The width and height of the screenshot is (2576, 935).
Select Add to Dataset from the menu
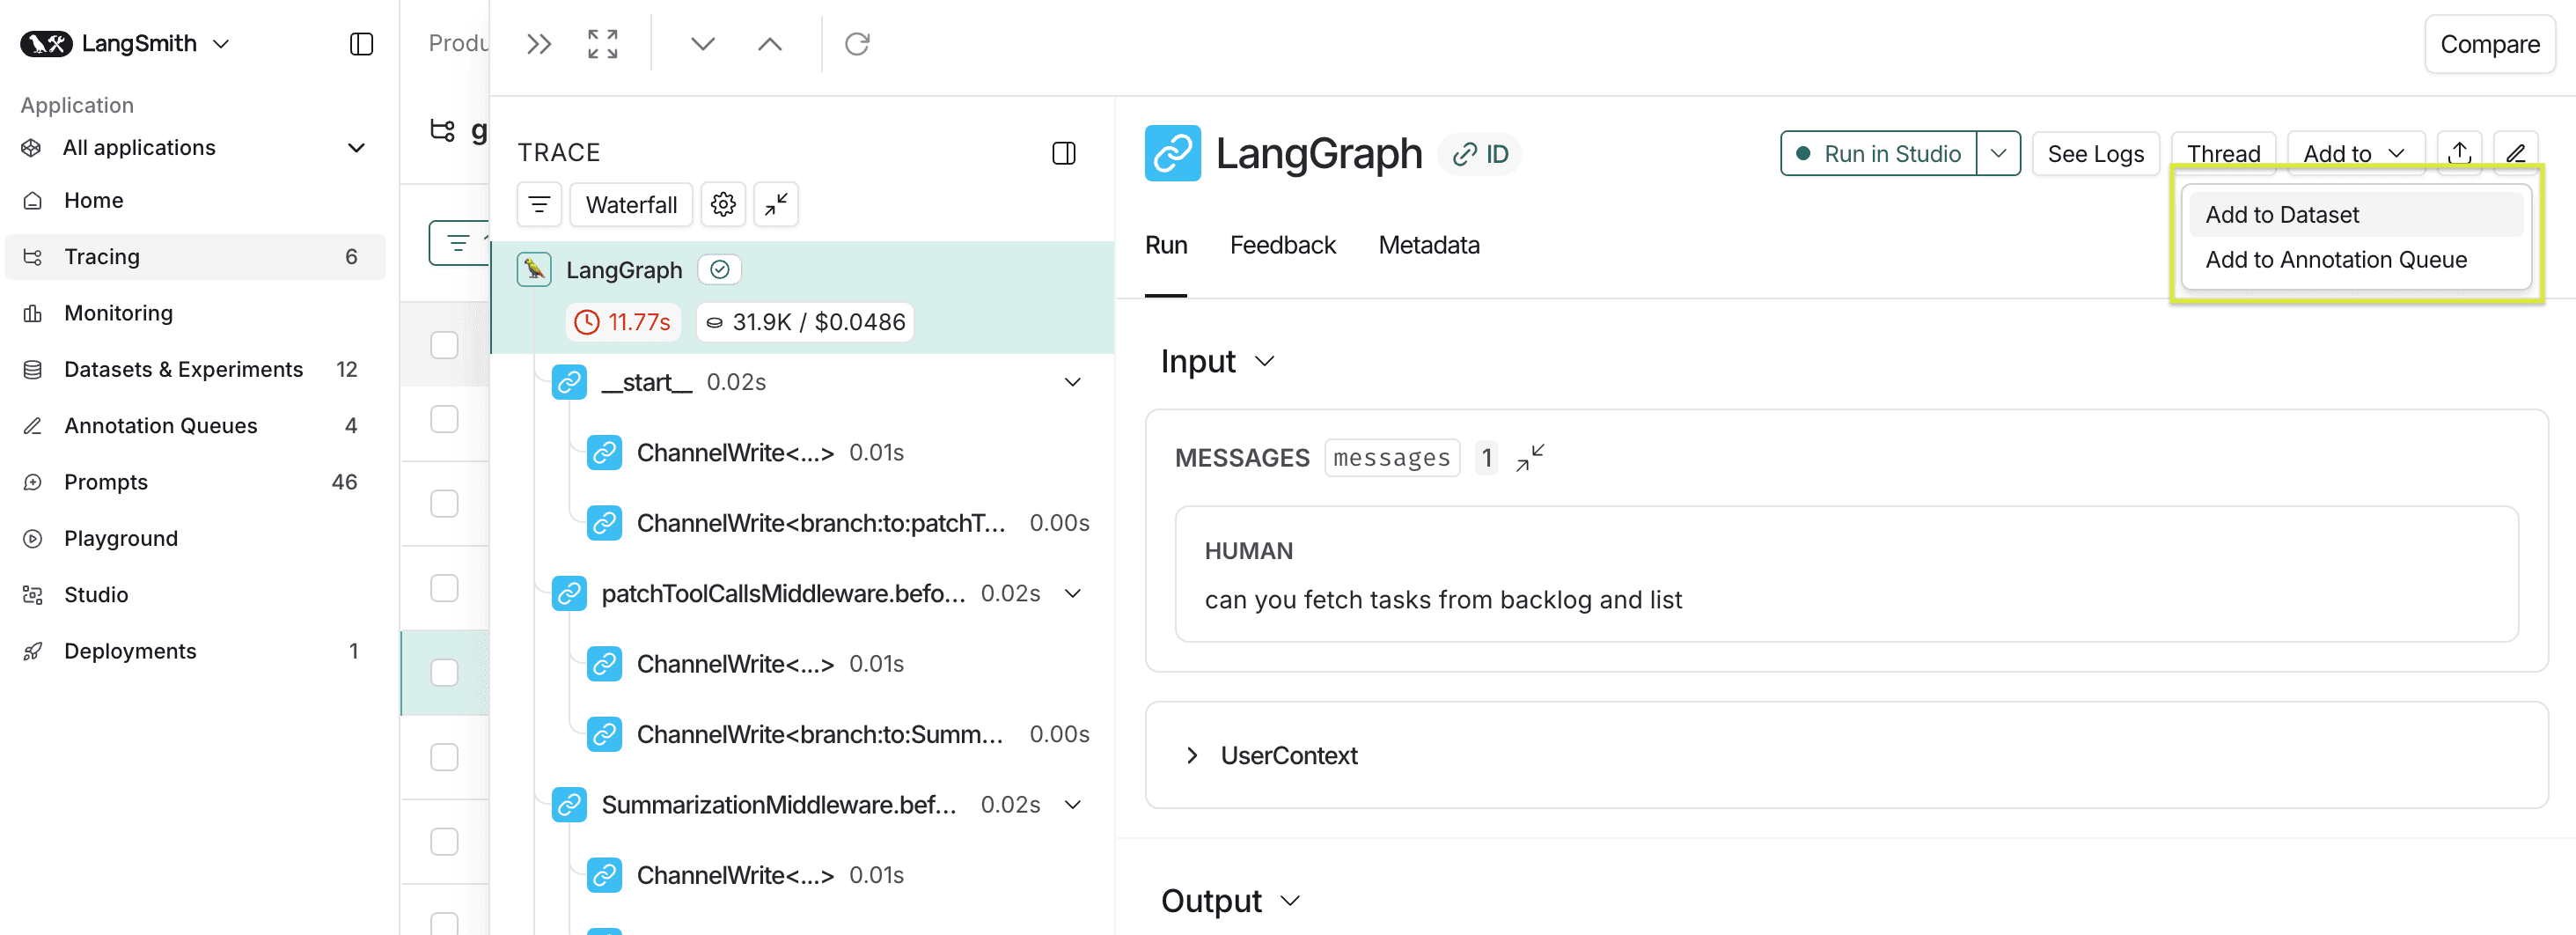coord(2282,213)
